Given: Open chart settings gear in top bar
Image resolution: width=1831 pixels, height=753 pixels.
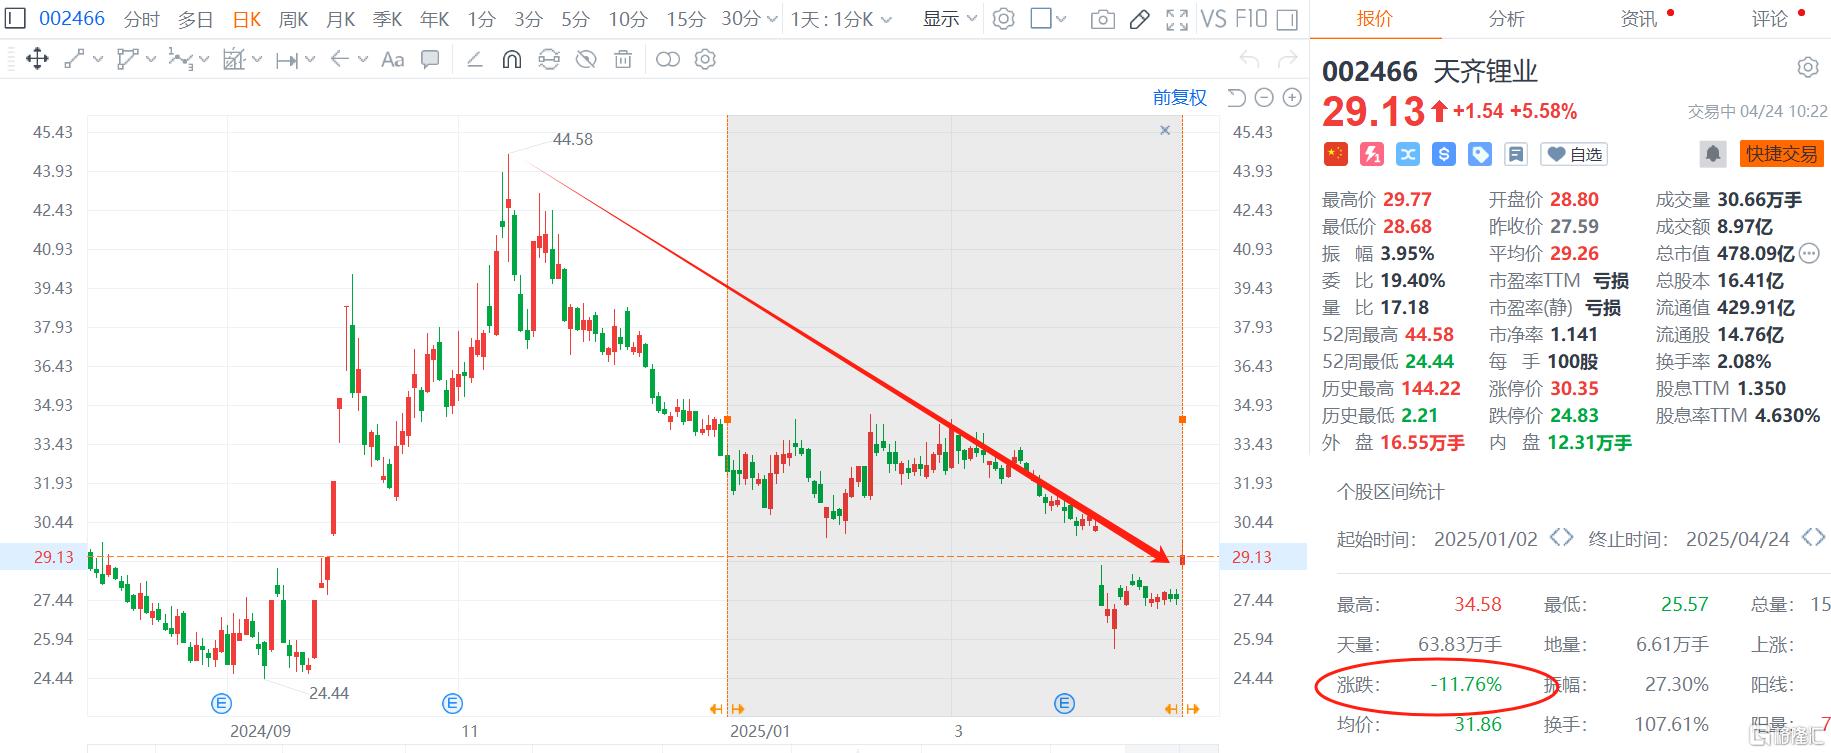Looking at the screenshot, I should coord(1004,19).
